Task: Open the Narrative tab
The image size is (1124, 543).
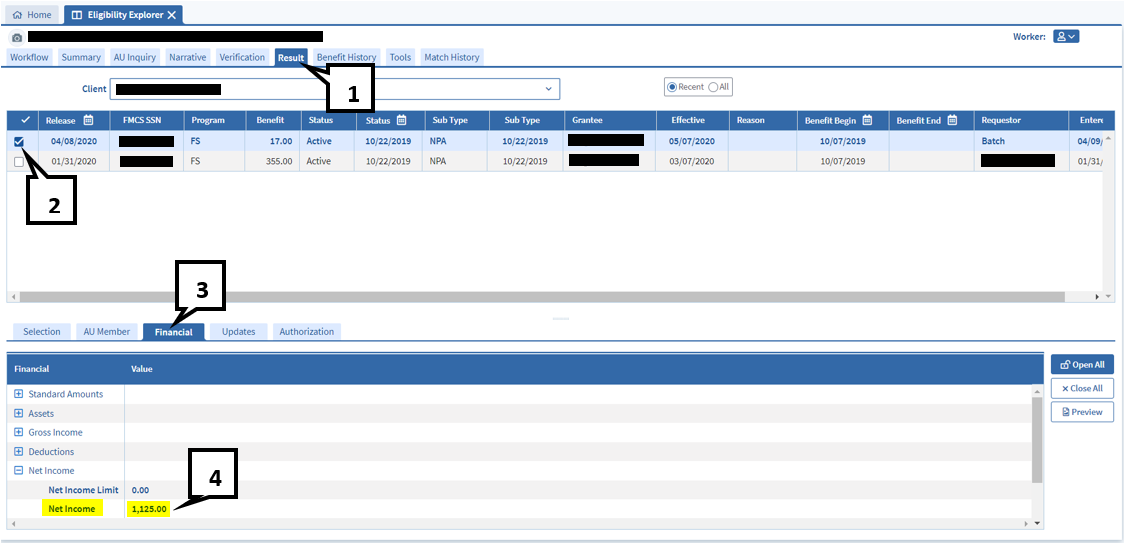Action: tap(188, 57)
